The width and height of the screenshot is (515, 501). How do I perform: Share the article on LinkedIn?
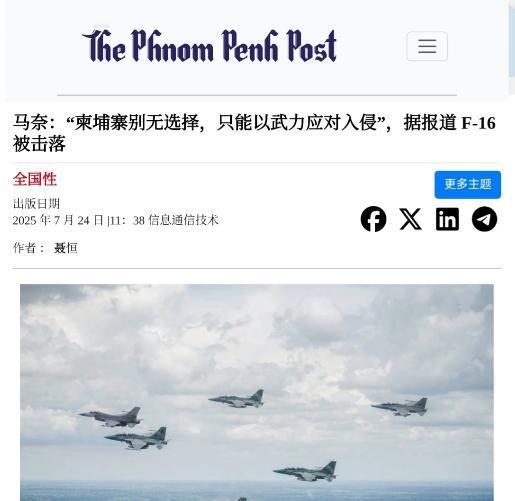point(447,219)
